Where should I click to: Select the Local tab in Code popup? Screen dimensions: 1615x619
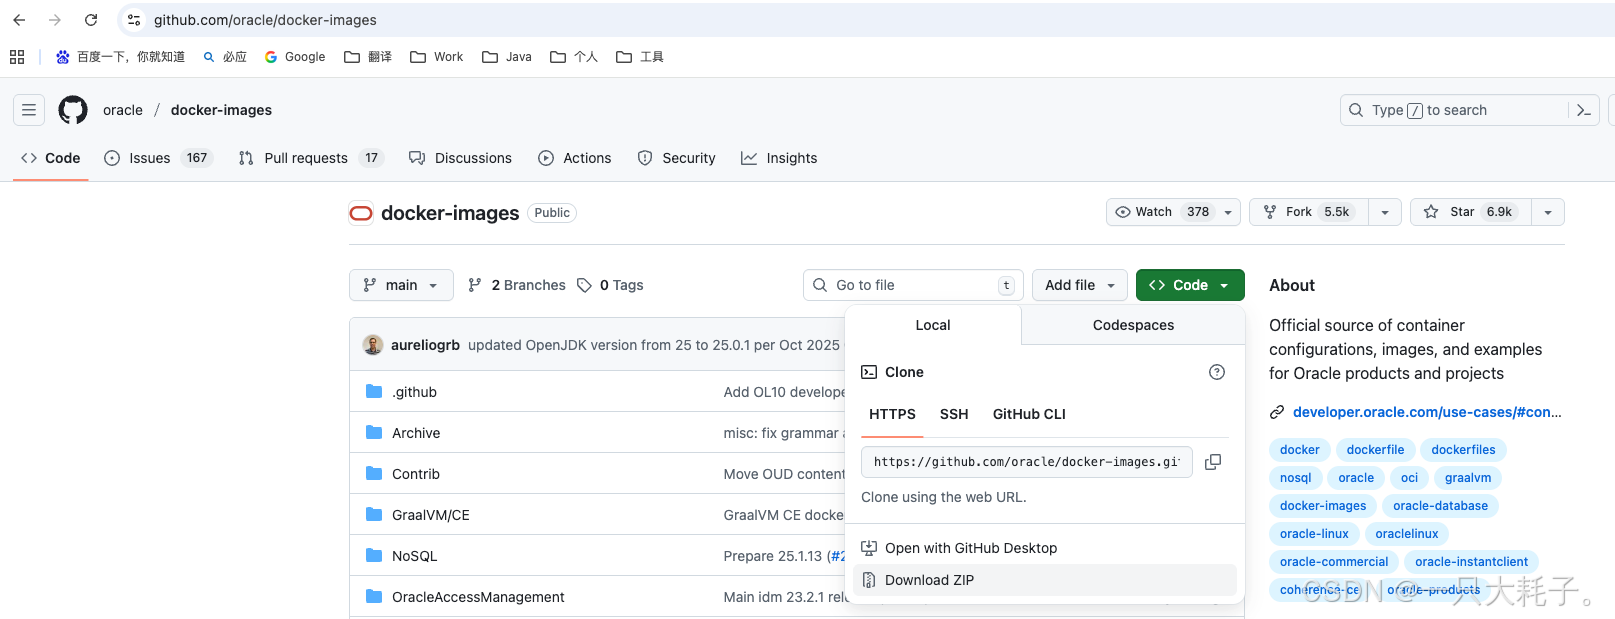933,325
